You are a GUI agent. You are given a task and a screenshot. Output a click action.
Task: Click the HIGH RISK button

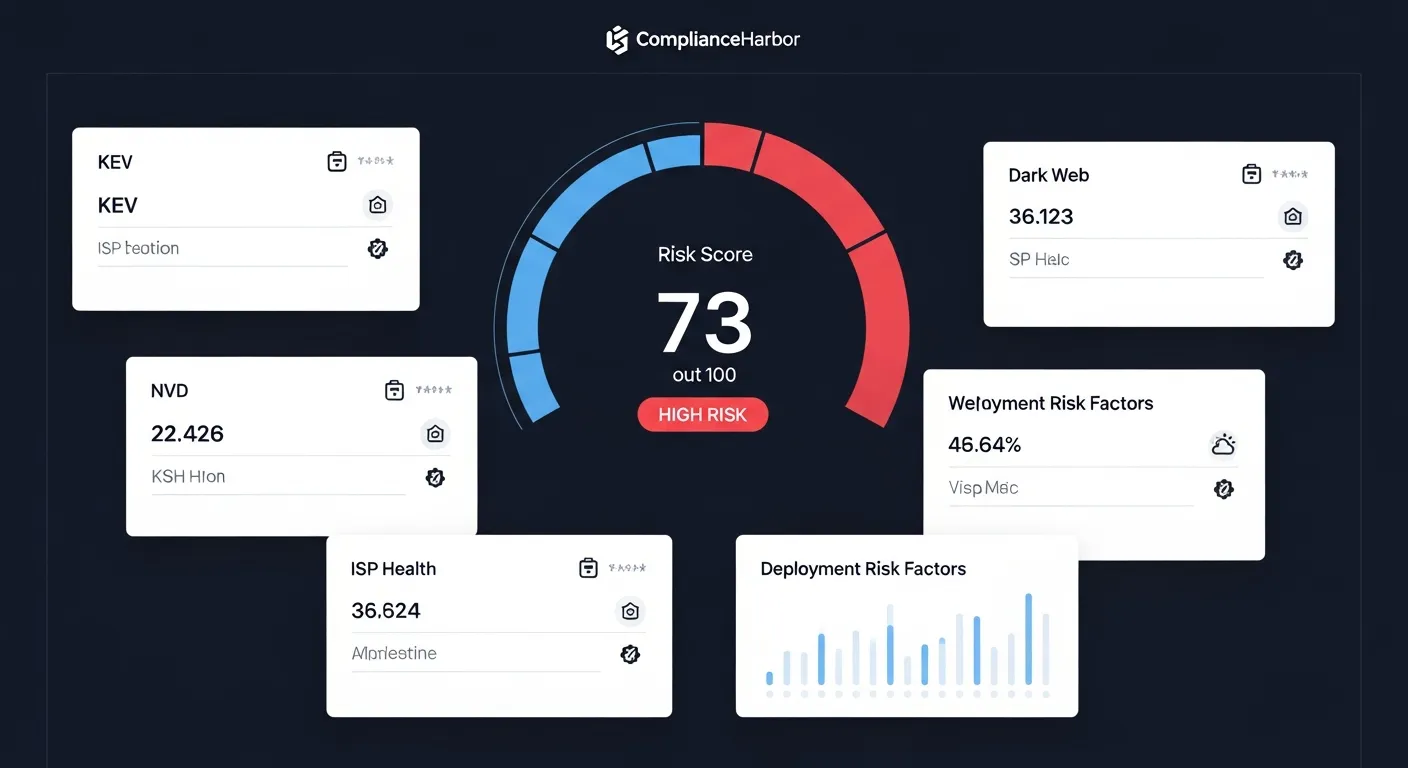pyautogui.click(x=703, y=414)
